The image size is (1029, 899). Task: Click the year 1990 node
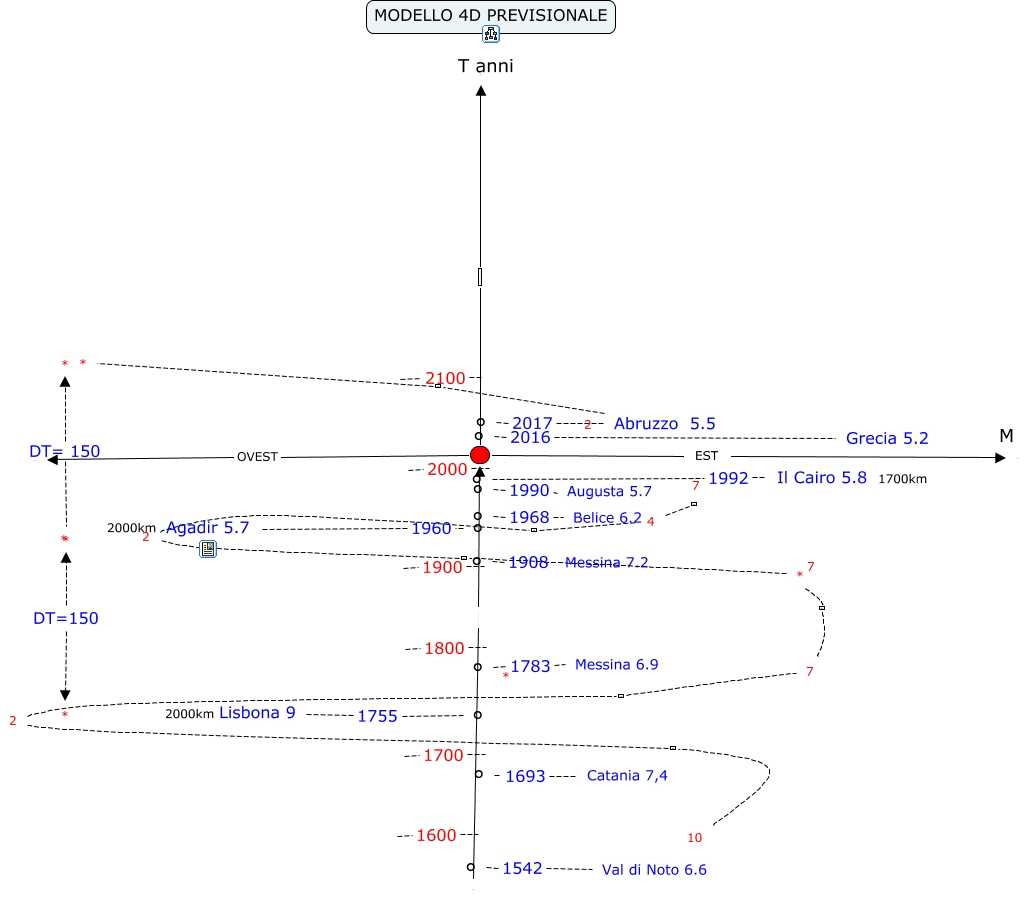point(530,491)
